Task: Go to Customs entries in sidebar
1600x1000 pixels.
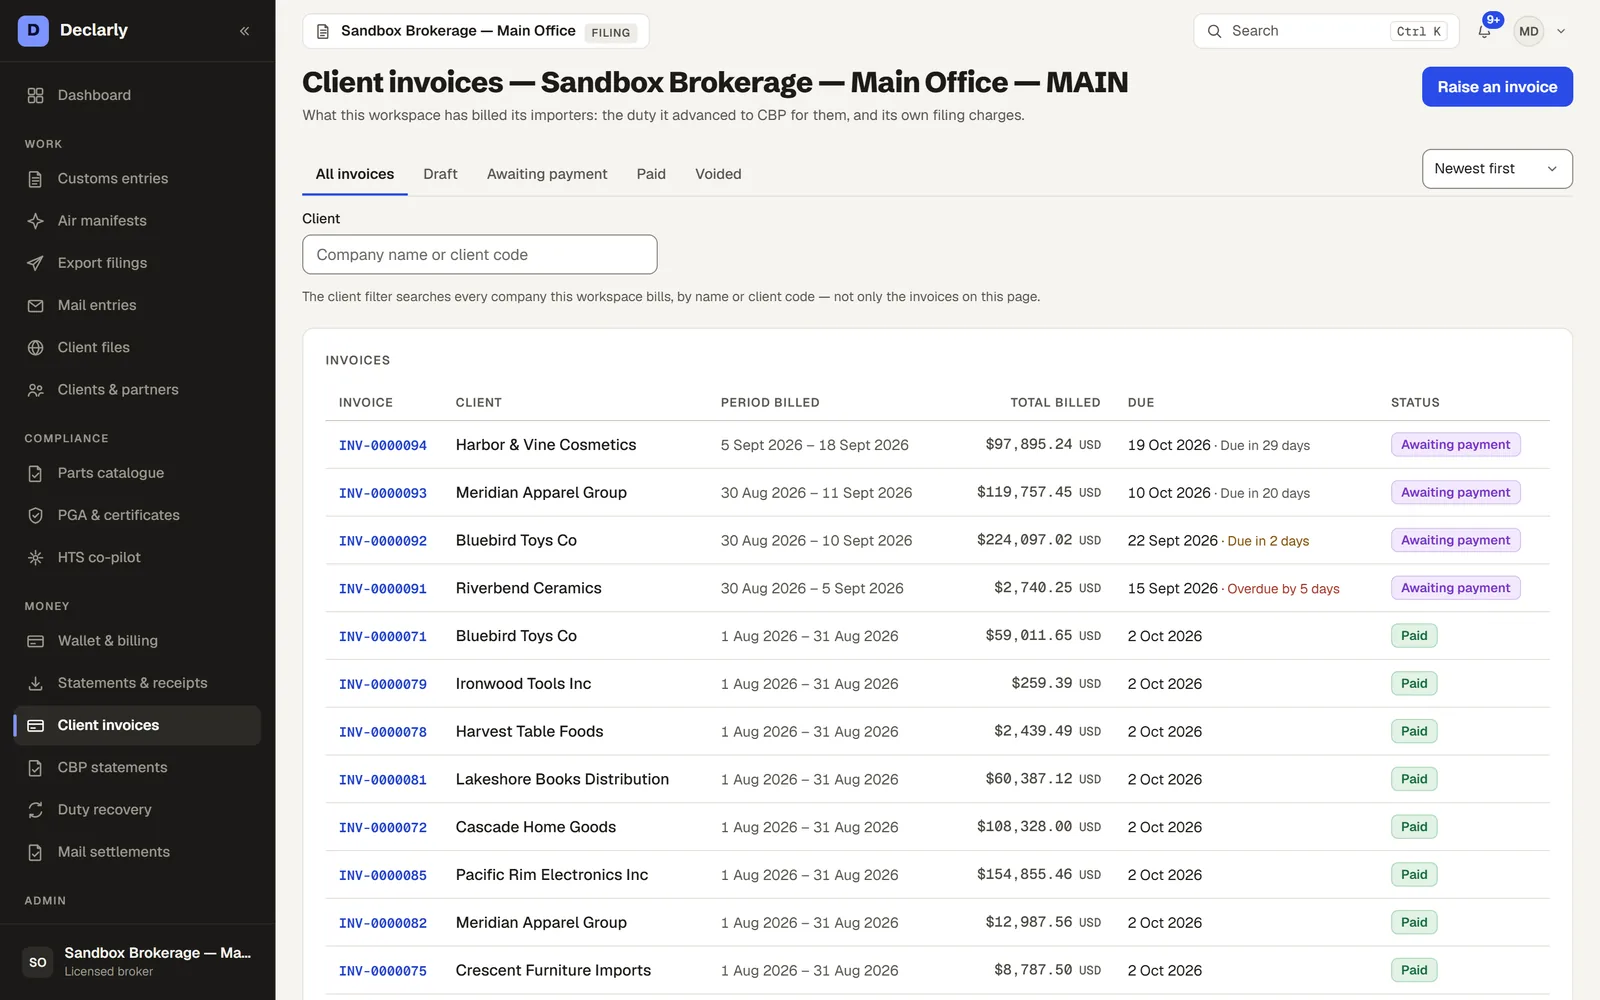Action: (x=138, y=179)
